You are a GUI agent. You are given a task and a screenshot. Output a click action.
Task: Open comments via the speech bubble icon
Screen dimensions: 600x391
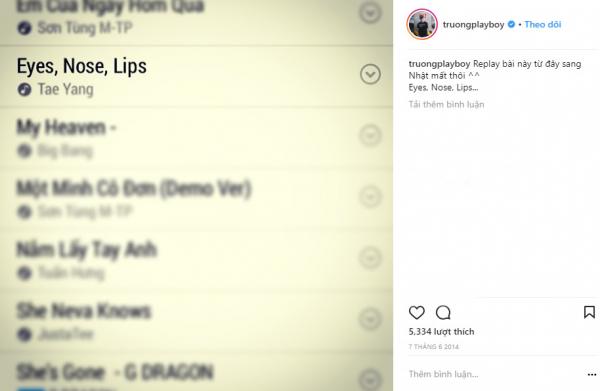(443, 313)
